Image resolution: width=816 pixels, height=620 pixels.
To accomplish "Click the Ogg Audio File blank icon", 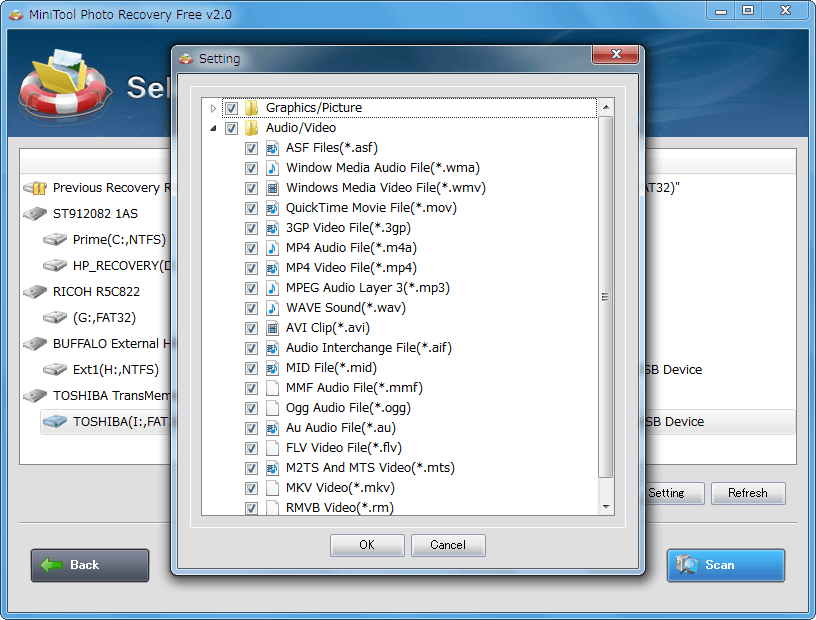I will tap(272, 408).
